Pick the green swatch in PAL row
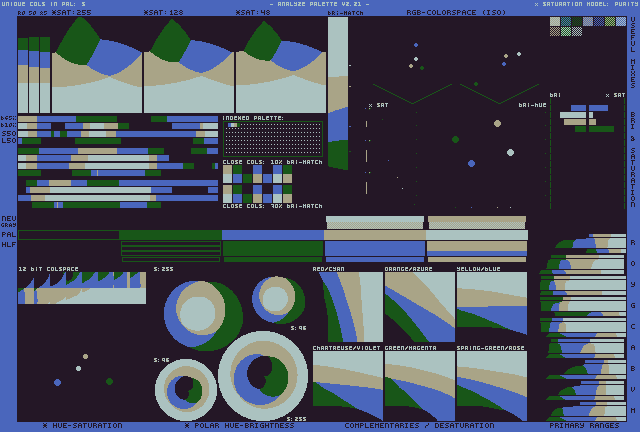Image resolution: width=640 pixels, height=432 pixels. (x=171, y=235)
